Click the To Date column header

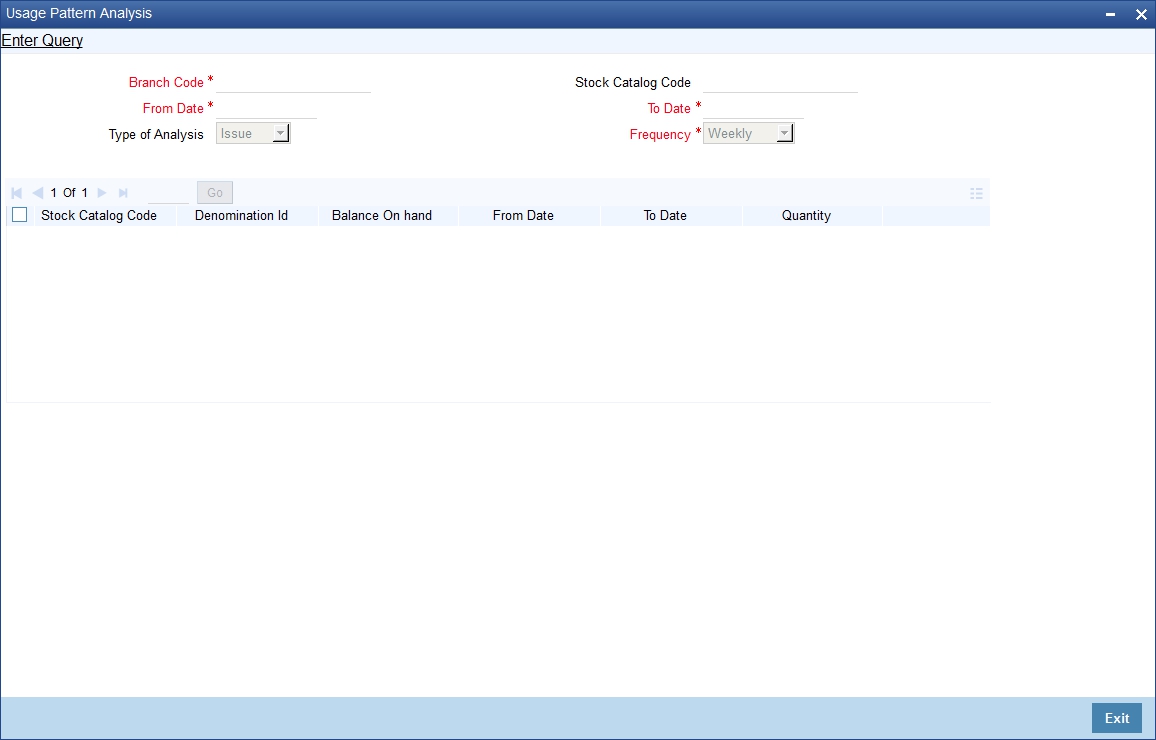(x=665, y=216)
